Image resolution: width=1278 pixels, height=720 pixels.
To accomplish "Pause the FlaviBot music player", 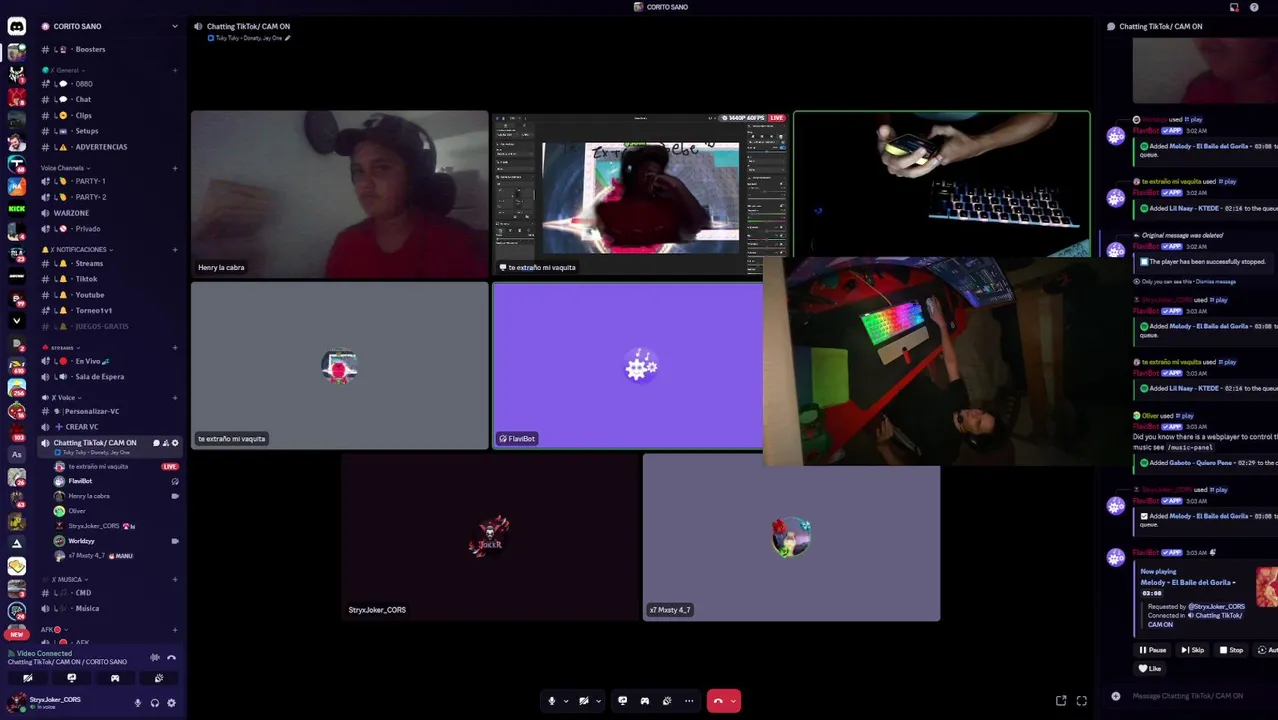I will [x=1152, y=650].
